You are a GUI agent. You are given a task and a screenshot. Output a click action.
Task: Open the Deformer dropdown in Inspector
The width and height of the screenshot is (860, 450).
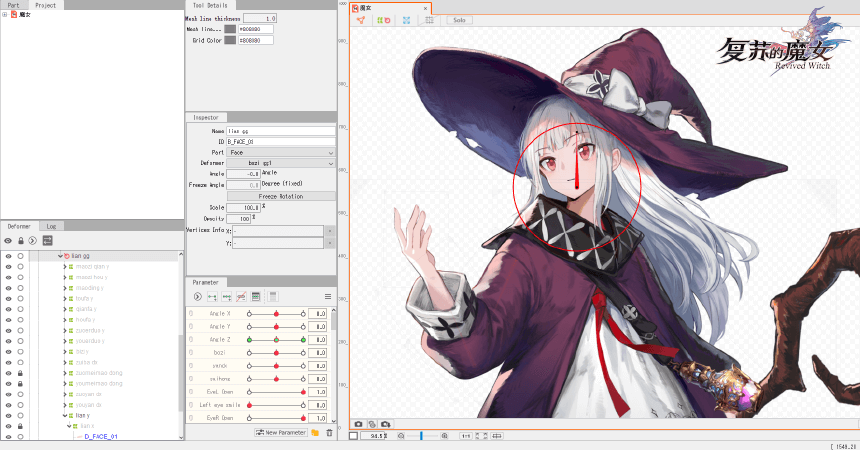[x=281, y=163]
